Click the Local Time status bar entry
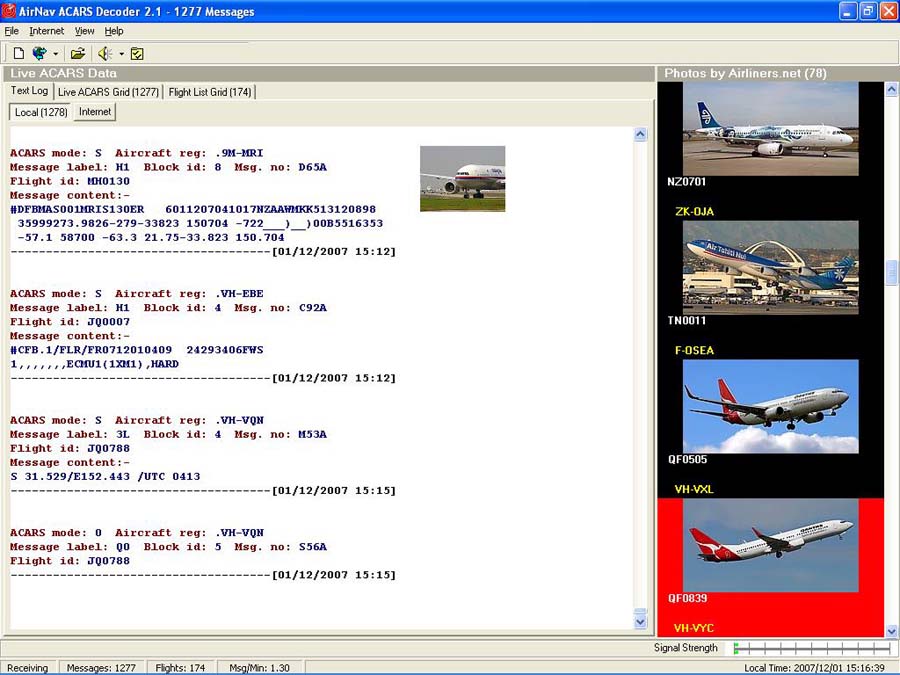This screenshot has width=900, height=675. 814,668
